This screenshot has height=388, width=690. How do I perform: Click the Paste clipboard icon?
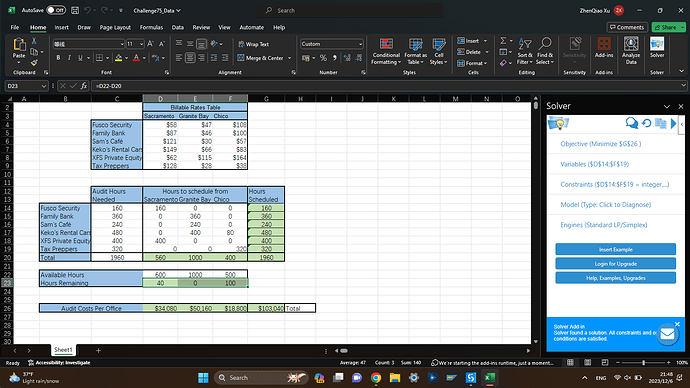coord(19,44)
